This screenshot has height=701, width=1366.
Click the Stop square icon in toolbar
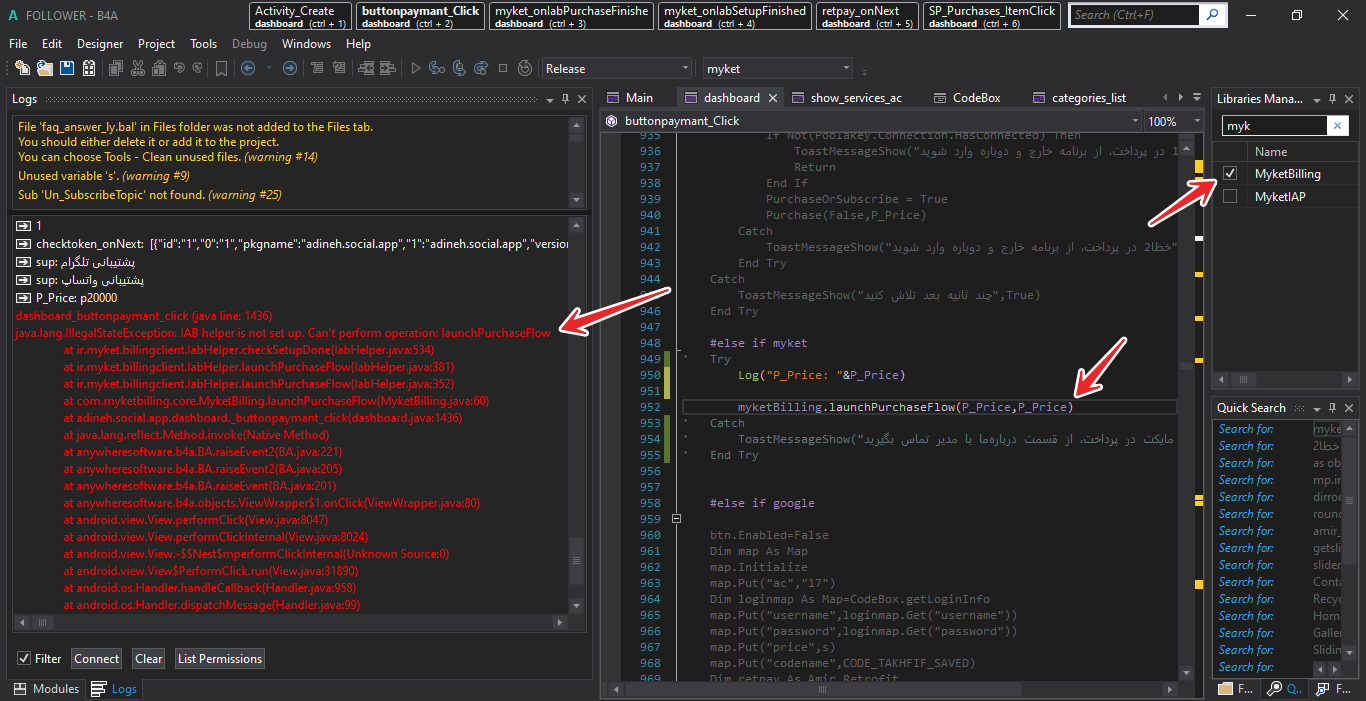pos(503,68)
